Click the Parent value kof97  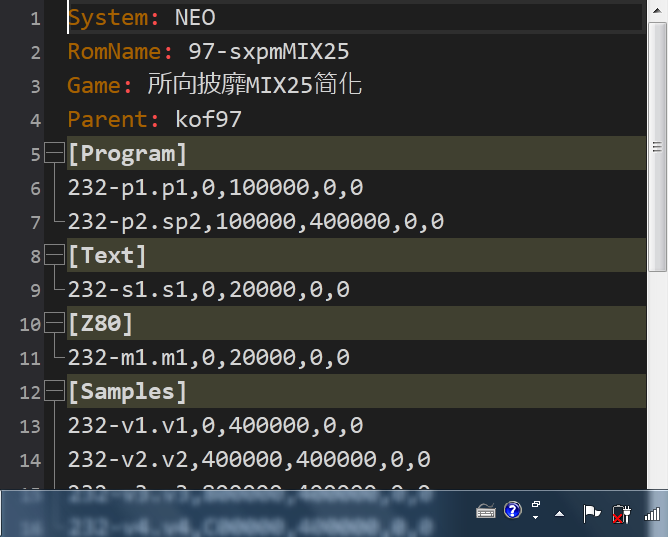click(208, 120)
